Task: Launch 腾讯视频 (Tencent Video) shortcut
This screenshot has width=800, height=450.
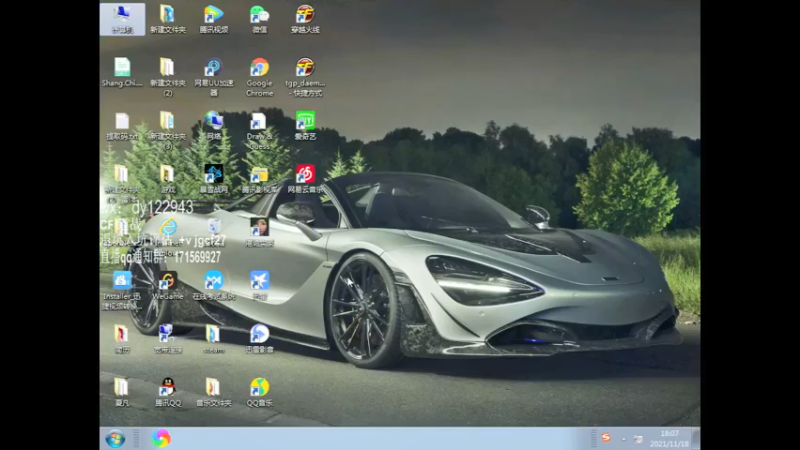Action: pos(214,19)
